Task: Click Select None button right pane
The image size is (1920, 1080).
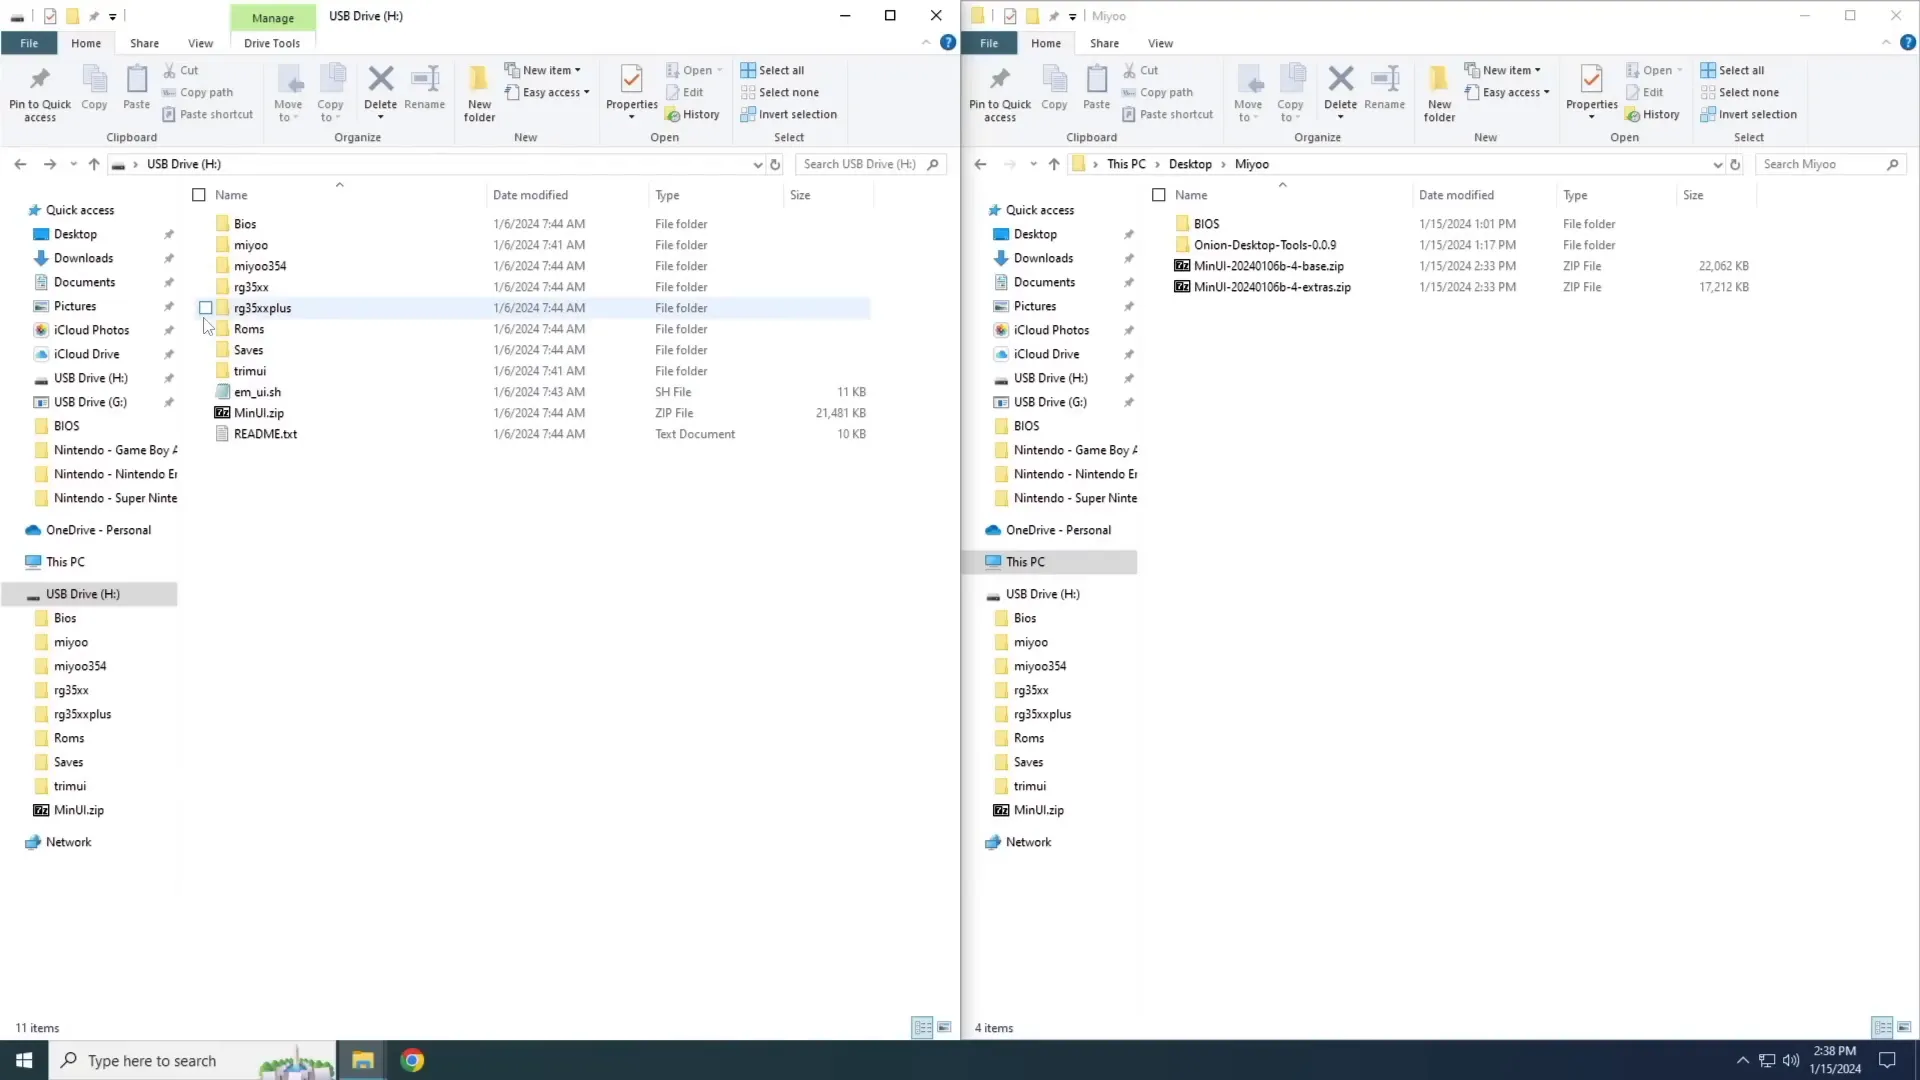Action: click(1747, 91)
